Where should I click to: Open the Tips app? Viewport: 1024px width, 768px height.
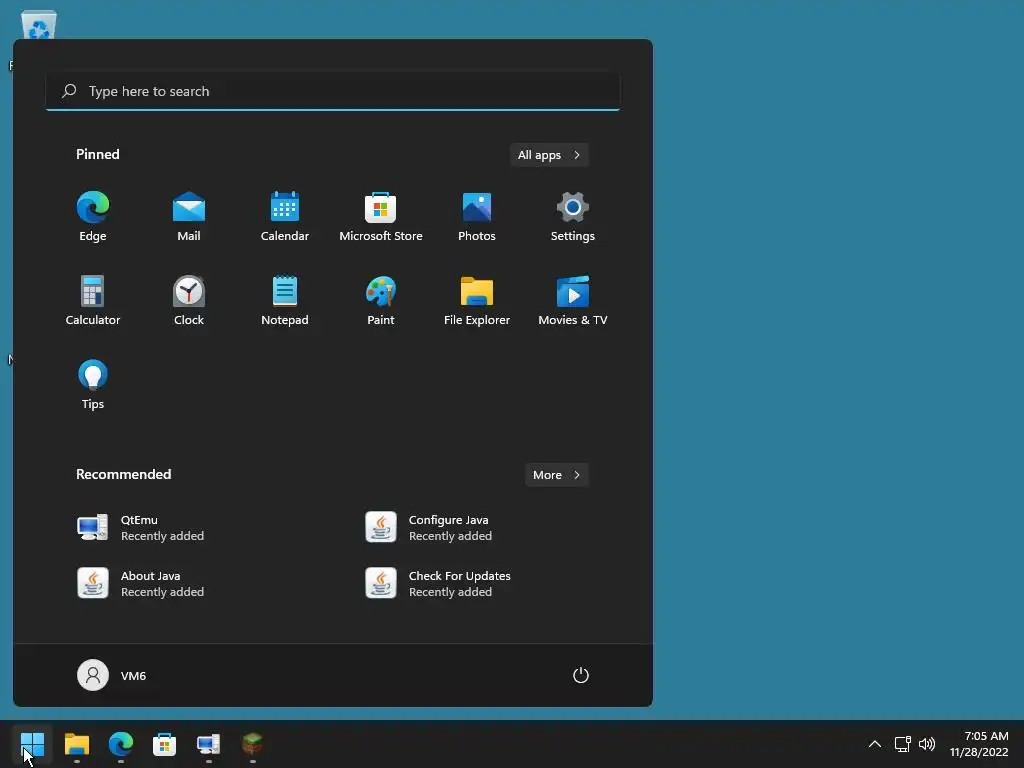(93, 385)
